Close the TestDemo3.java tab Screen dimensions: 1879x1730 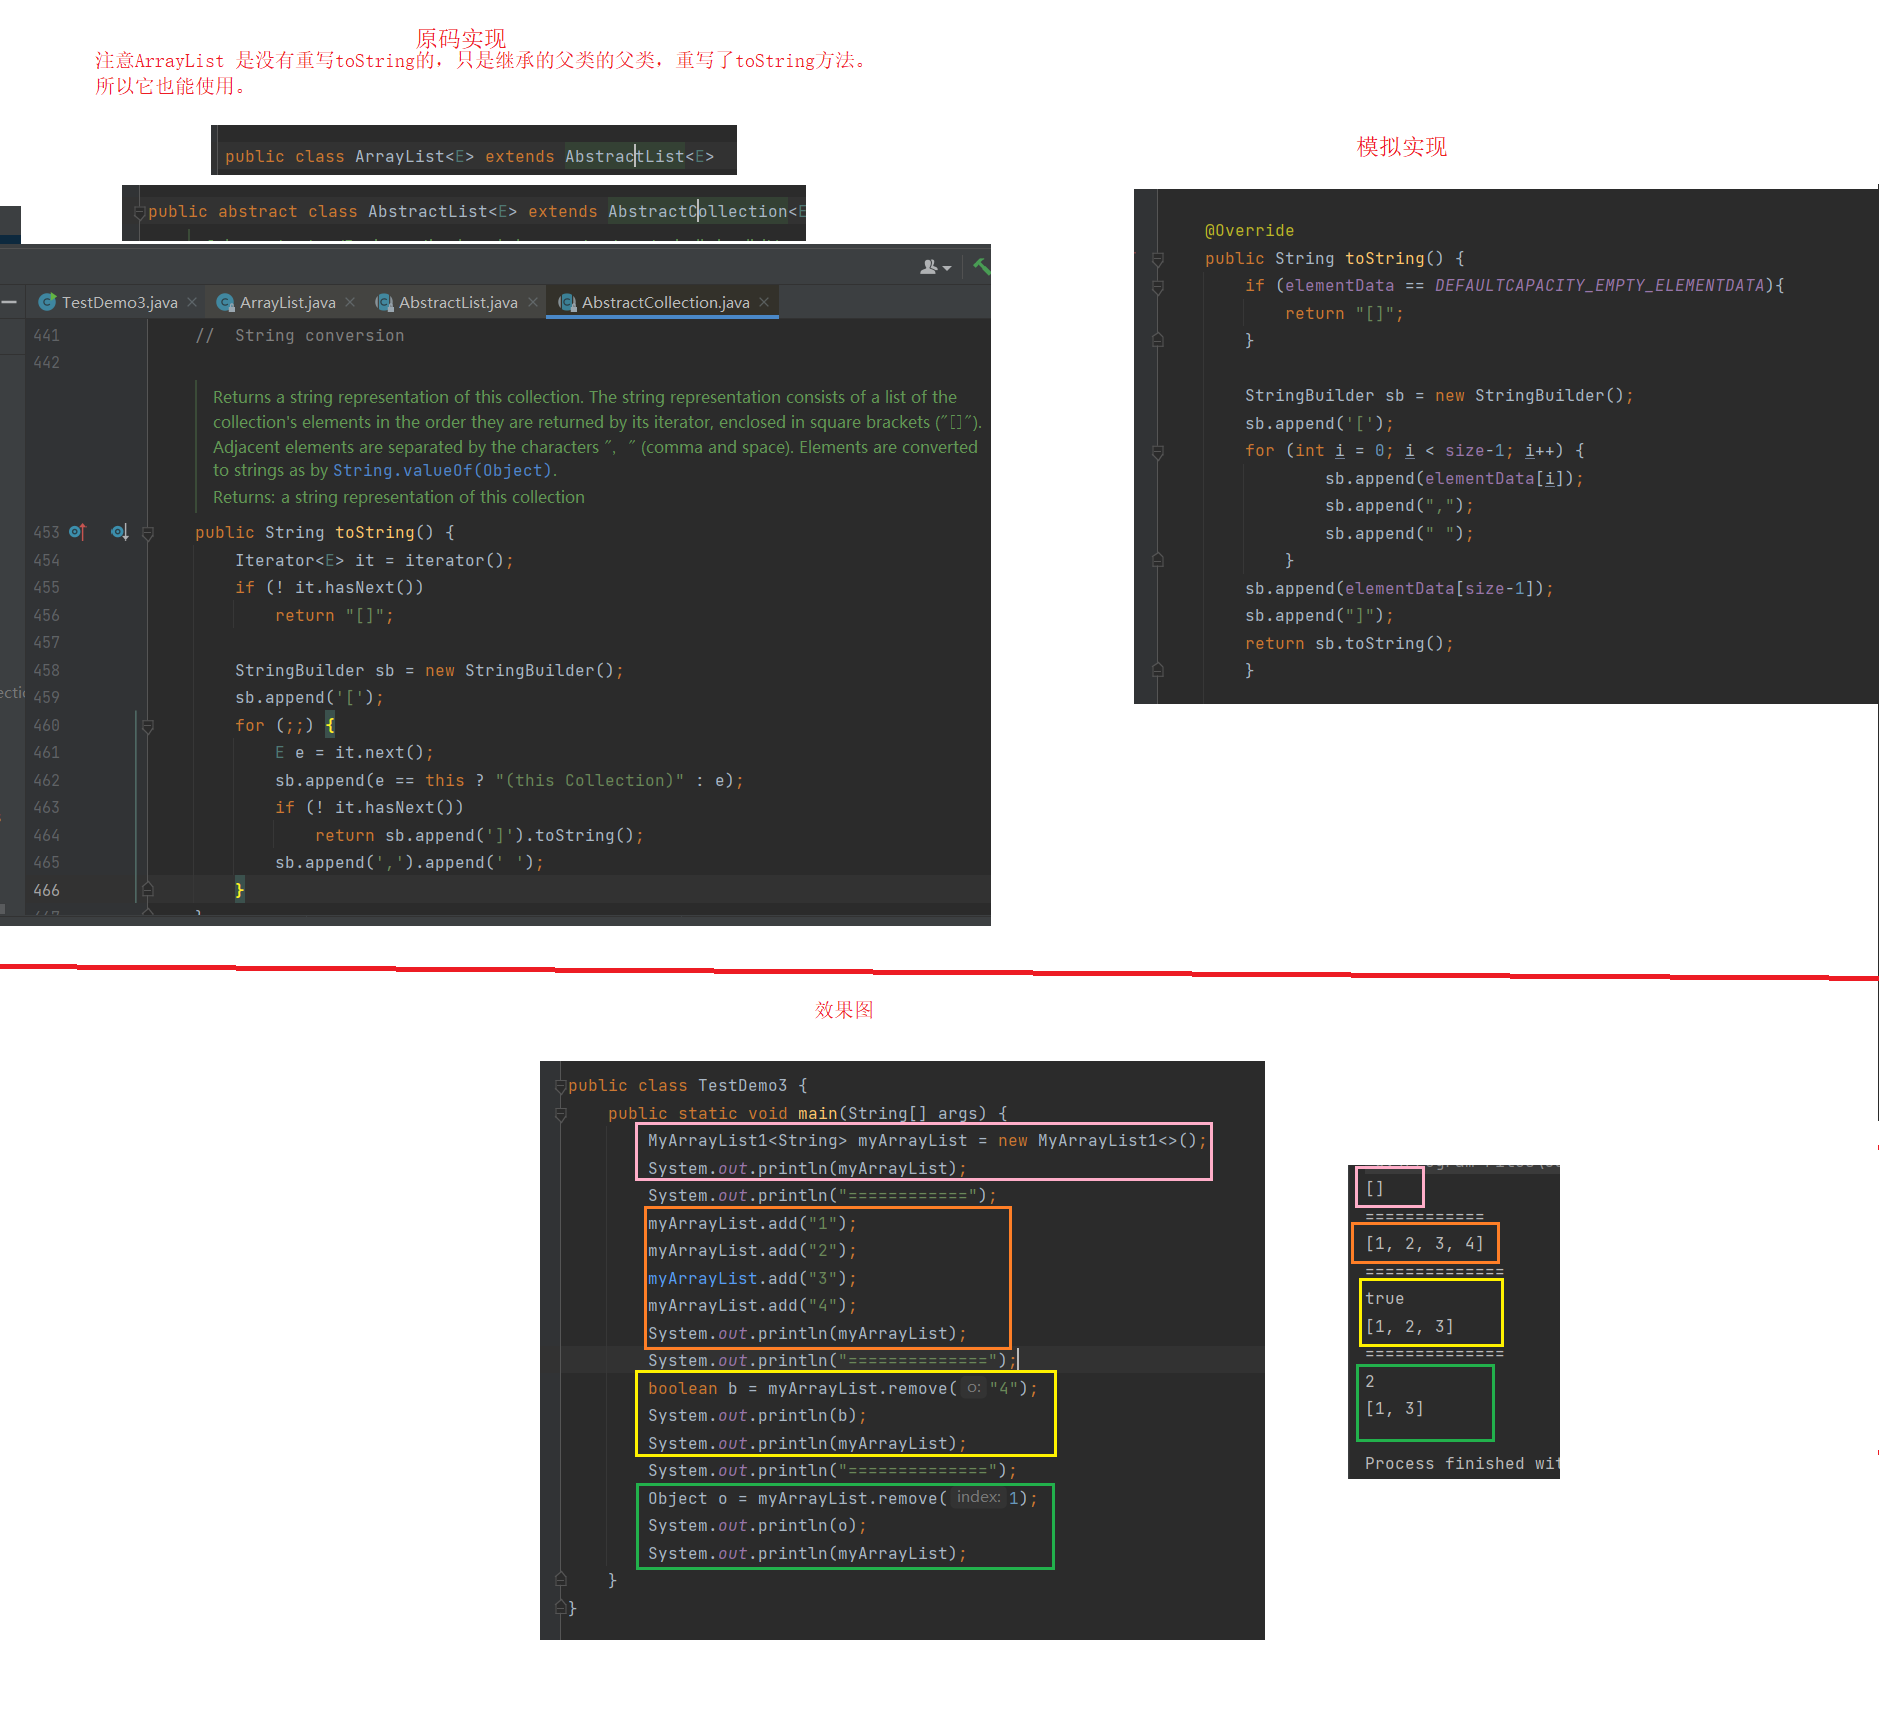tap(192, 302)
